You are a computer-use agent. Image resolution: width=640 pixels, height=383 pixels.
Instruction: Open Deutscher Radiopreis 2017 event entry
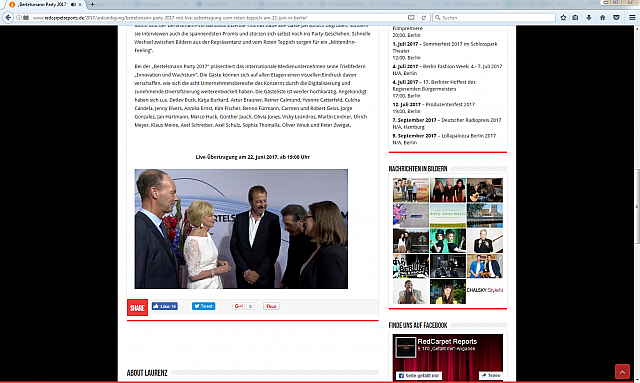[447, 120]
